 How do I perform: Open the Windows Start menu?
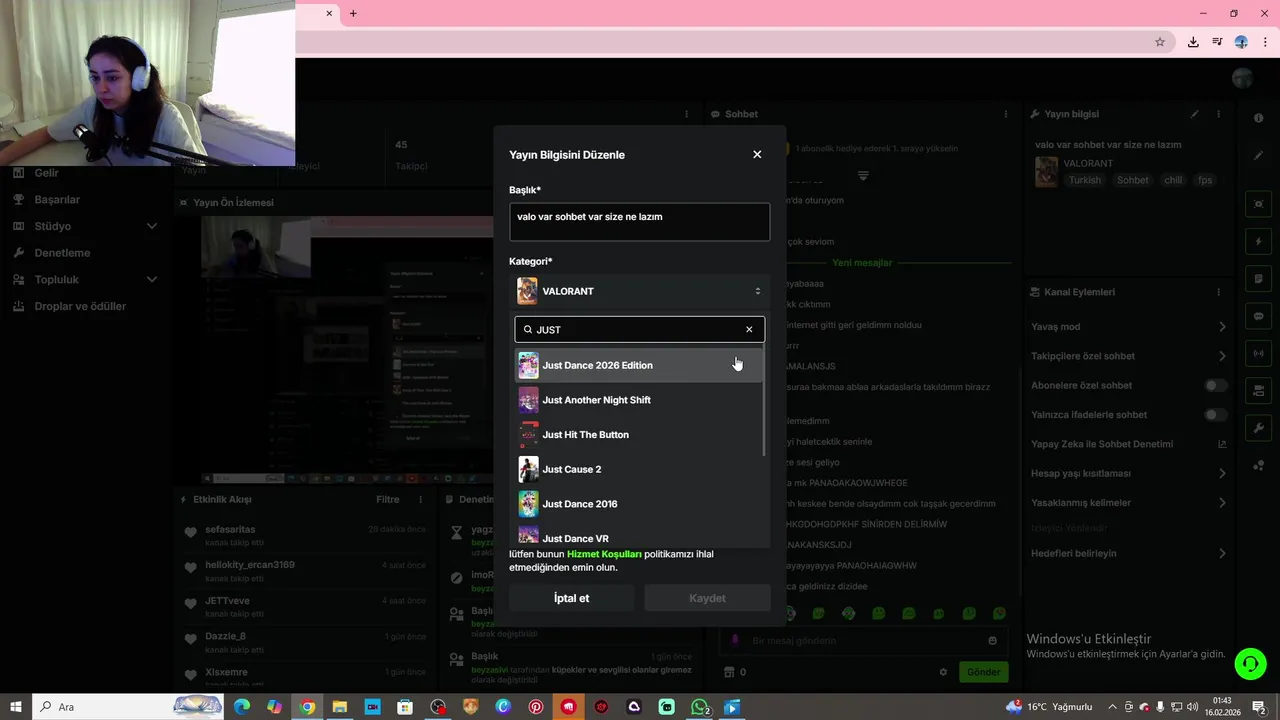[x=16, y=707]
